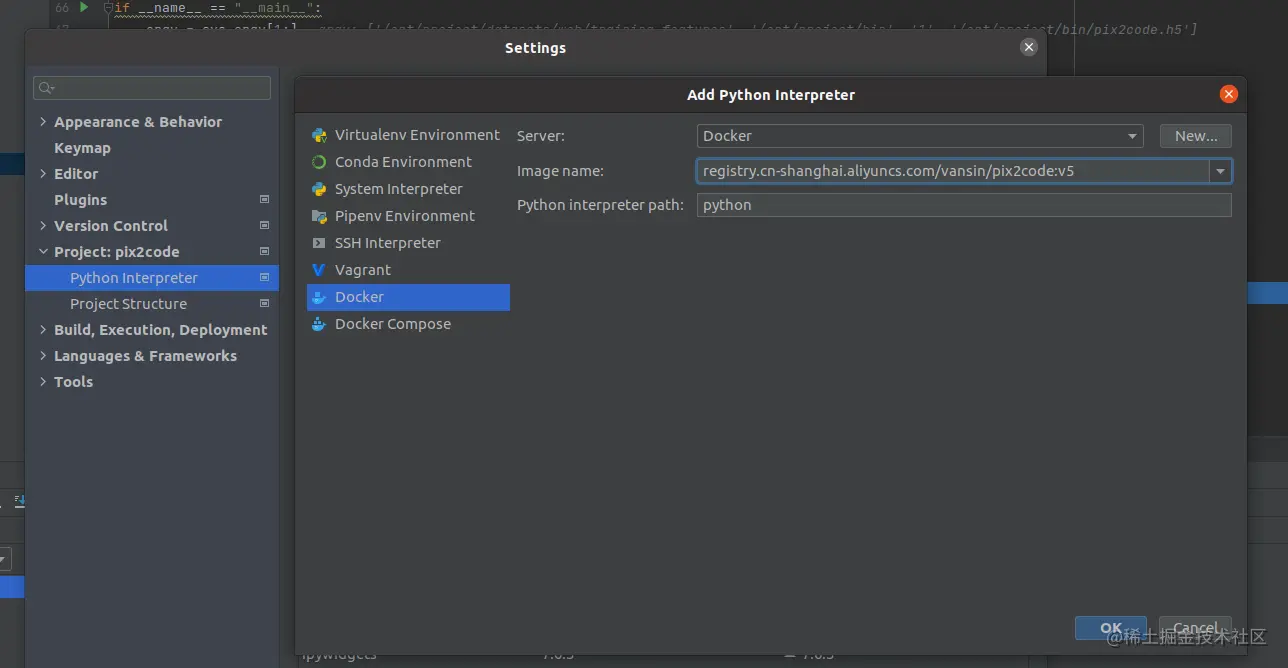Expand the Editor settings group

[43, 174]
